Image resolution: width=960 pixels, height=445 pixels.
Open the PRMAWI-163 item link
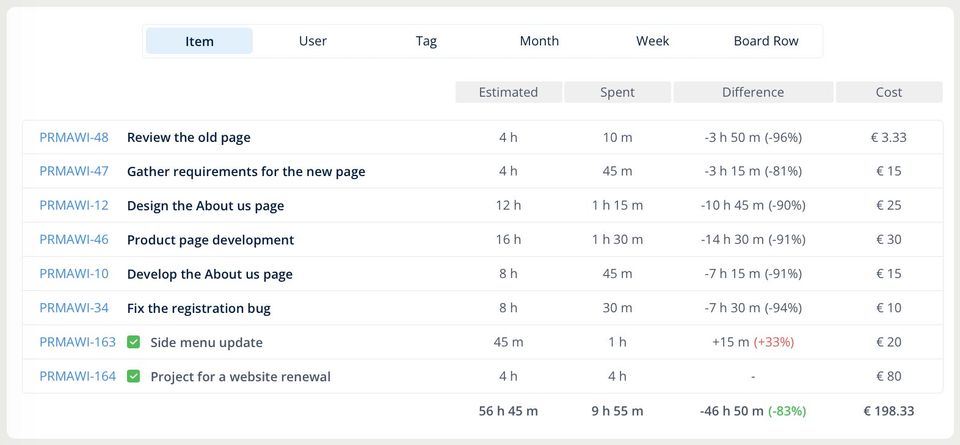click(77, 342)
